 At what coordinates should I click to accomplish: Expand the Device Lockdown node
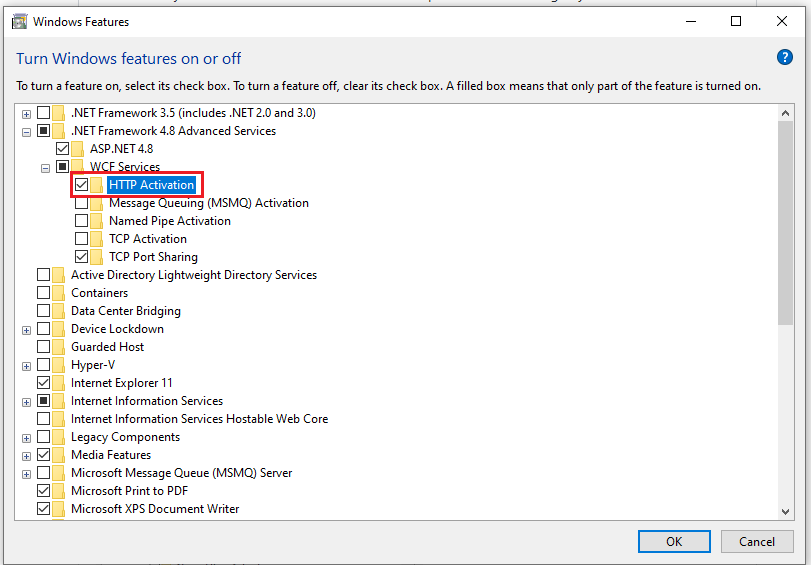click(x=26, y=331)
